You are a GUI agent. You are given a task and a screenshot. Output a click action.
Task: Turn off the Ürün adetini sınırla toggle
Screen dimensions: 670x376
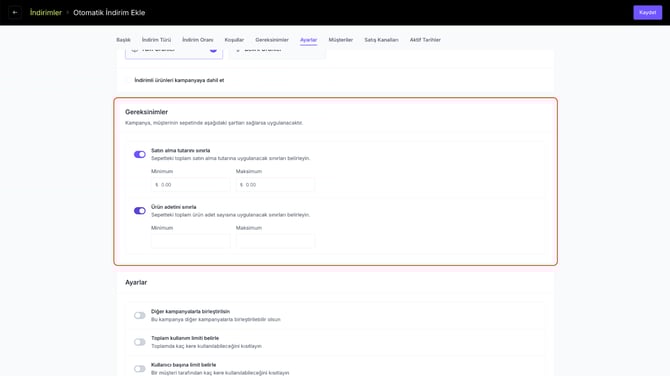[140, 211]
